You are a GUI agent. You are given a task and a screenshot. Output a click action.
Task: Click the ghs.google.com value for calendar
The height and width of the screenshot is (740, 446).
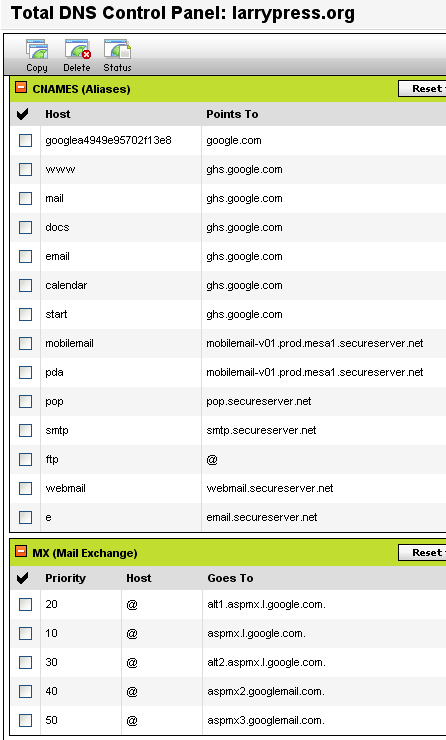[x=244, y=286]
